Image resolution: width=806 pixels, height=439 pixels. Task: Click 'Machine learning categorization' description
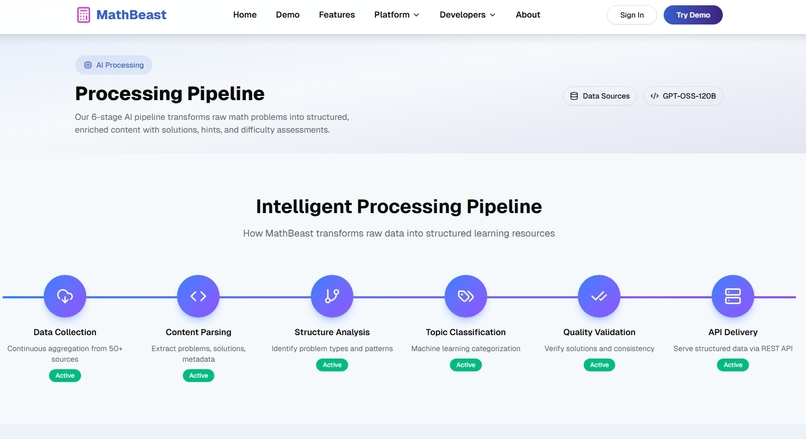(466, 349)
